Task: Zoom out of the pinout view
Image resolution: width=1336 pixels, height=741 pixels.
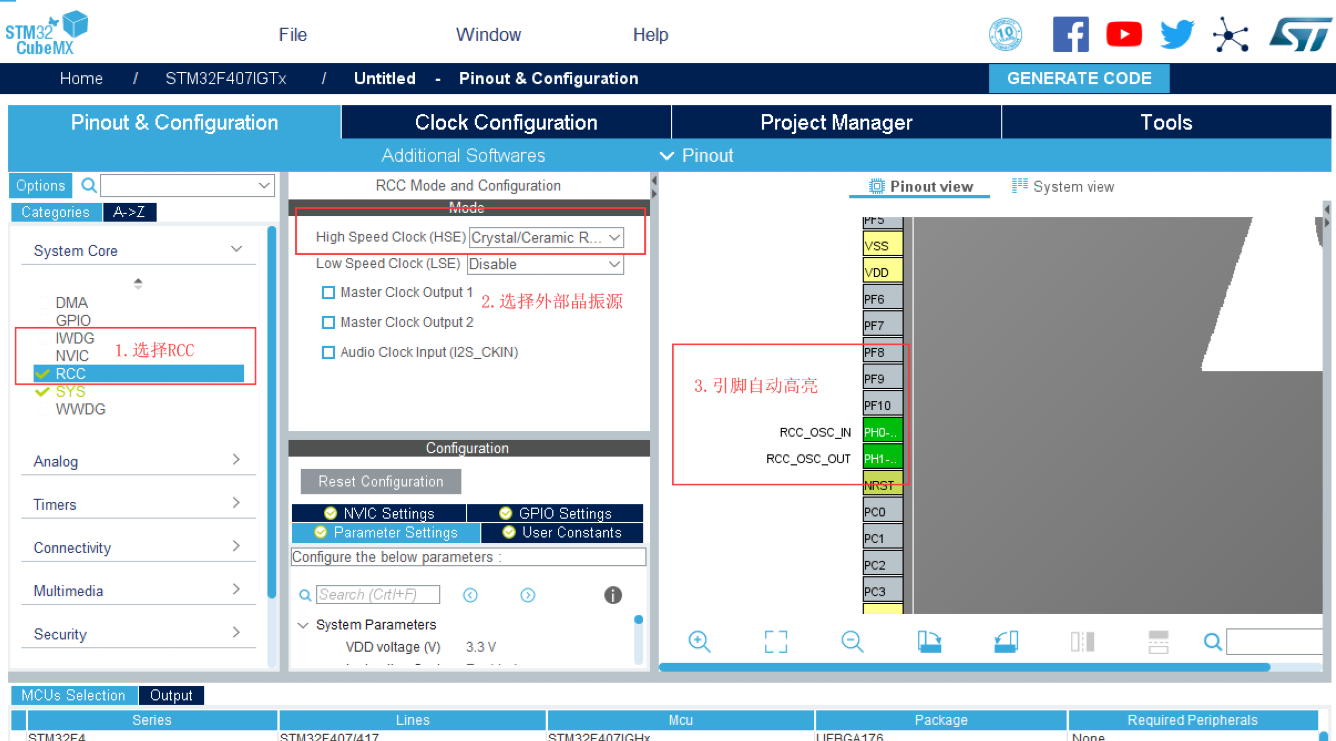Action: 852,642
